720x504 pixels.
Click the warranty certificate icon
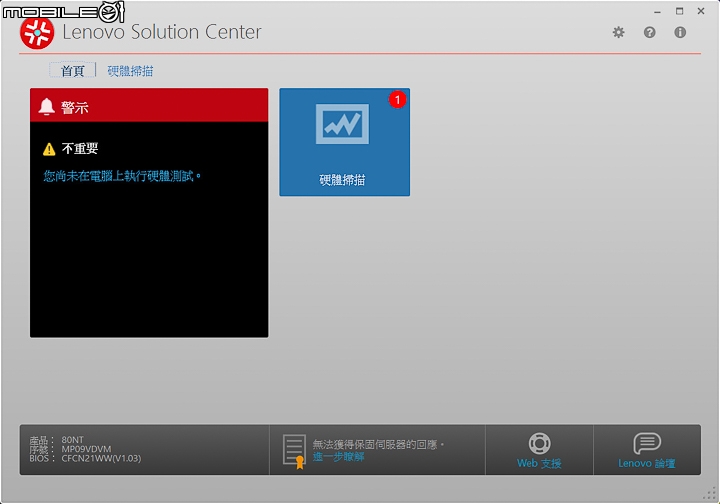click(294, 451)
